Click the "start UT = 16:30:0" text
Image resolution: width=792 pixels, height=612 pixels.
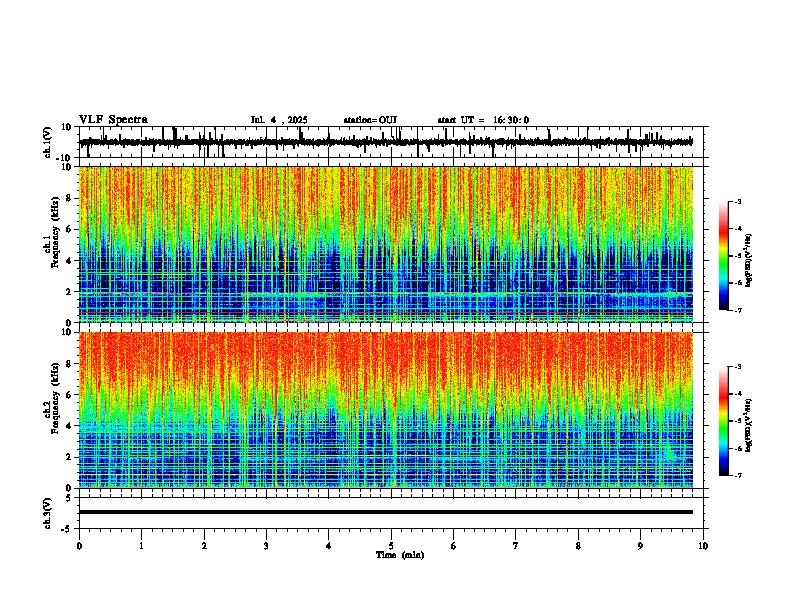(x=483, y=120)
